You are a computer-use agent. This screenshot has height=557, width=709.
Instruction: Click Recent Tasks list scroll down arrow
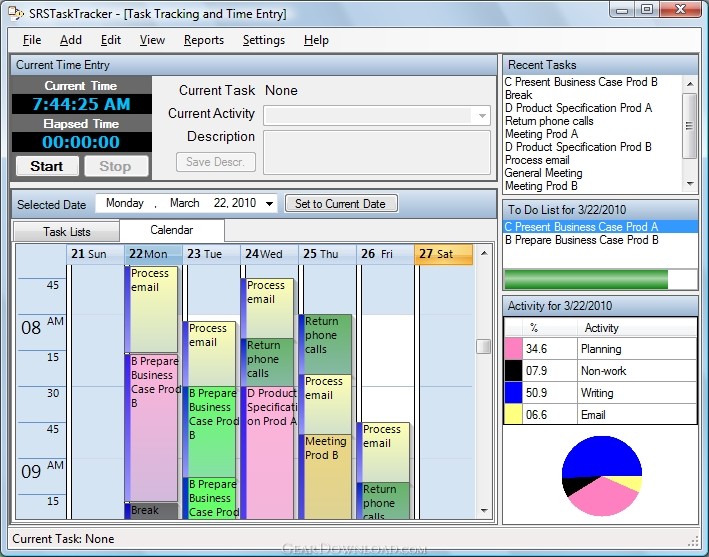click(690, 184)
